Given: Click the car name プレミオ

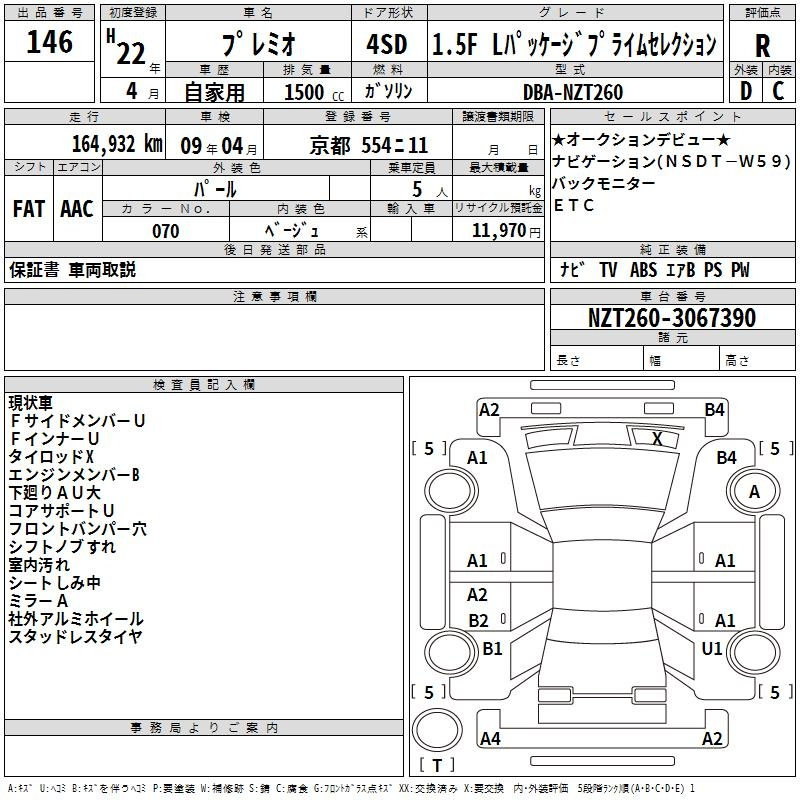Looking at the screenshot, I should (259, 43).
